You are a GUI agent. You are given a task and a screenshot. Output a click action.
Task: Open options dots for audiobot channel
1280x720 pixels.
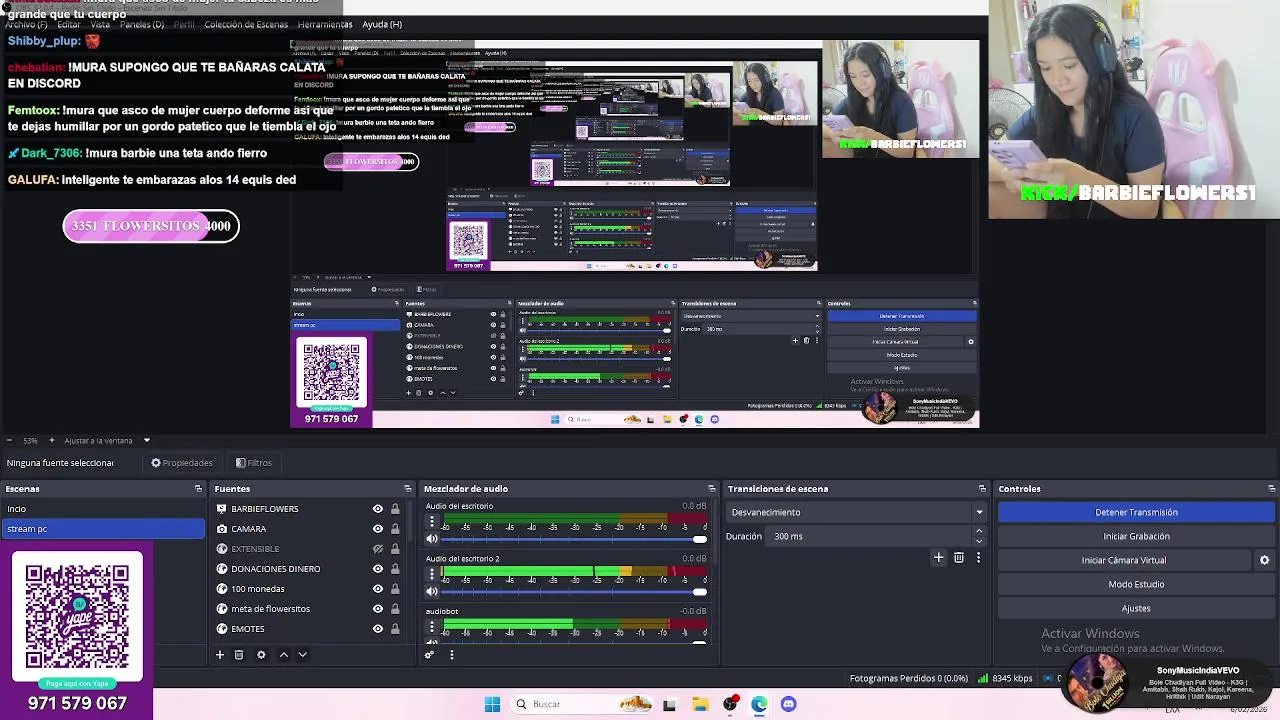[432, 627]
